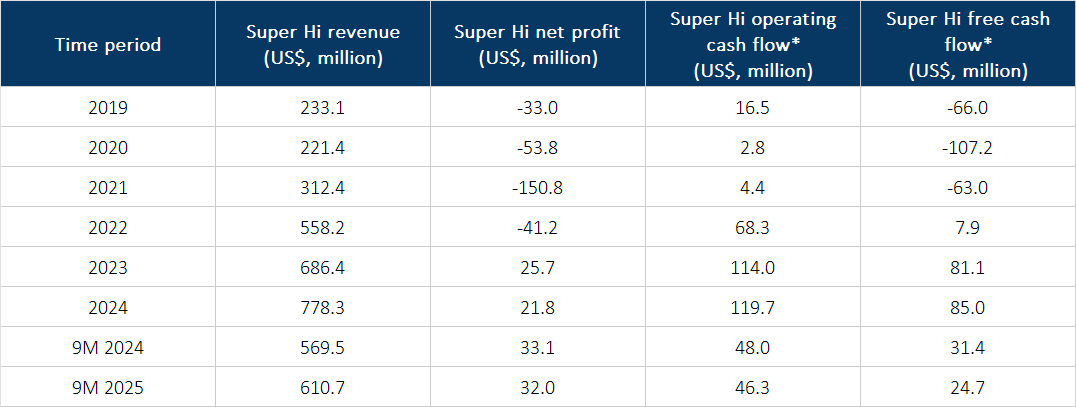1076x407 pixels.
Task: Select the 9M 2025 revenue value 610.7
Action: (x=321, y=387)
